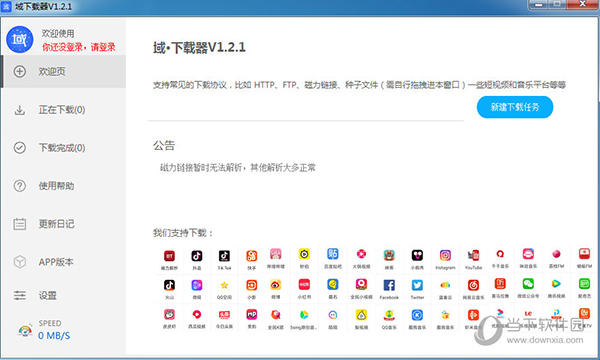Select the 美拍 icon
Image resolution: width=600 pixels, height=360 pixels.
click(x=251, y=314)
